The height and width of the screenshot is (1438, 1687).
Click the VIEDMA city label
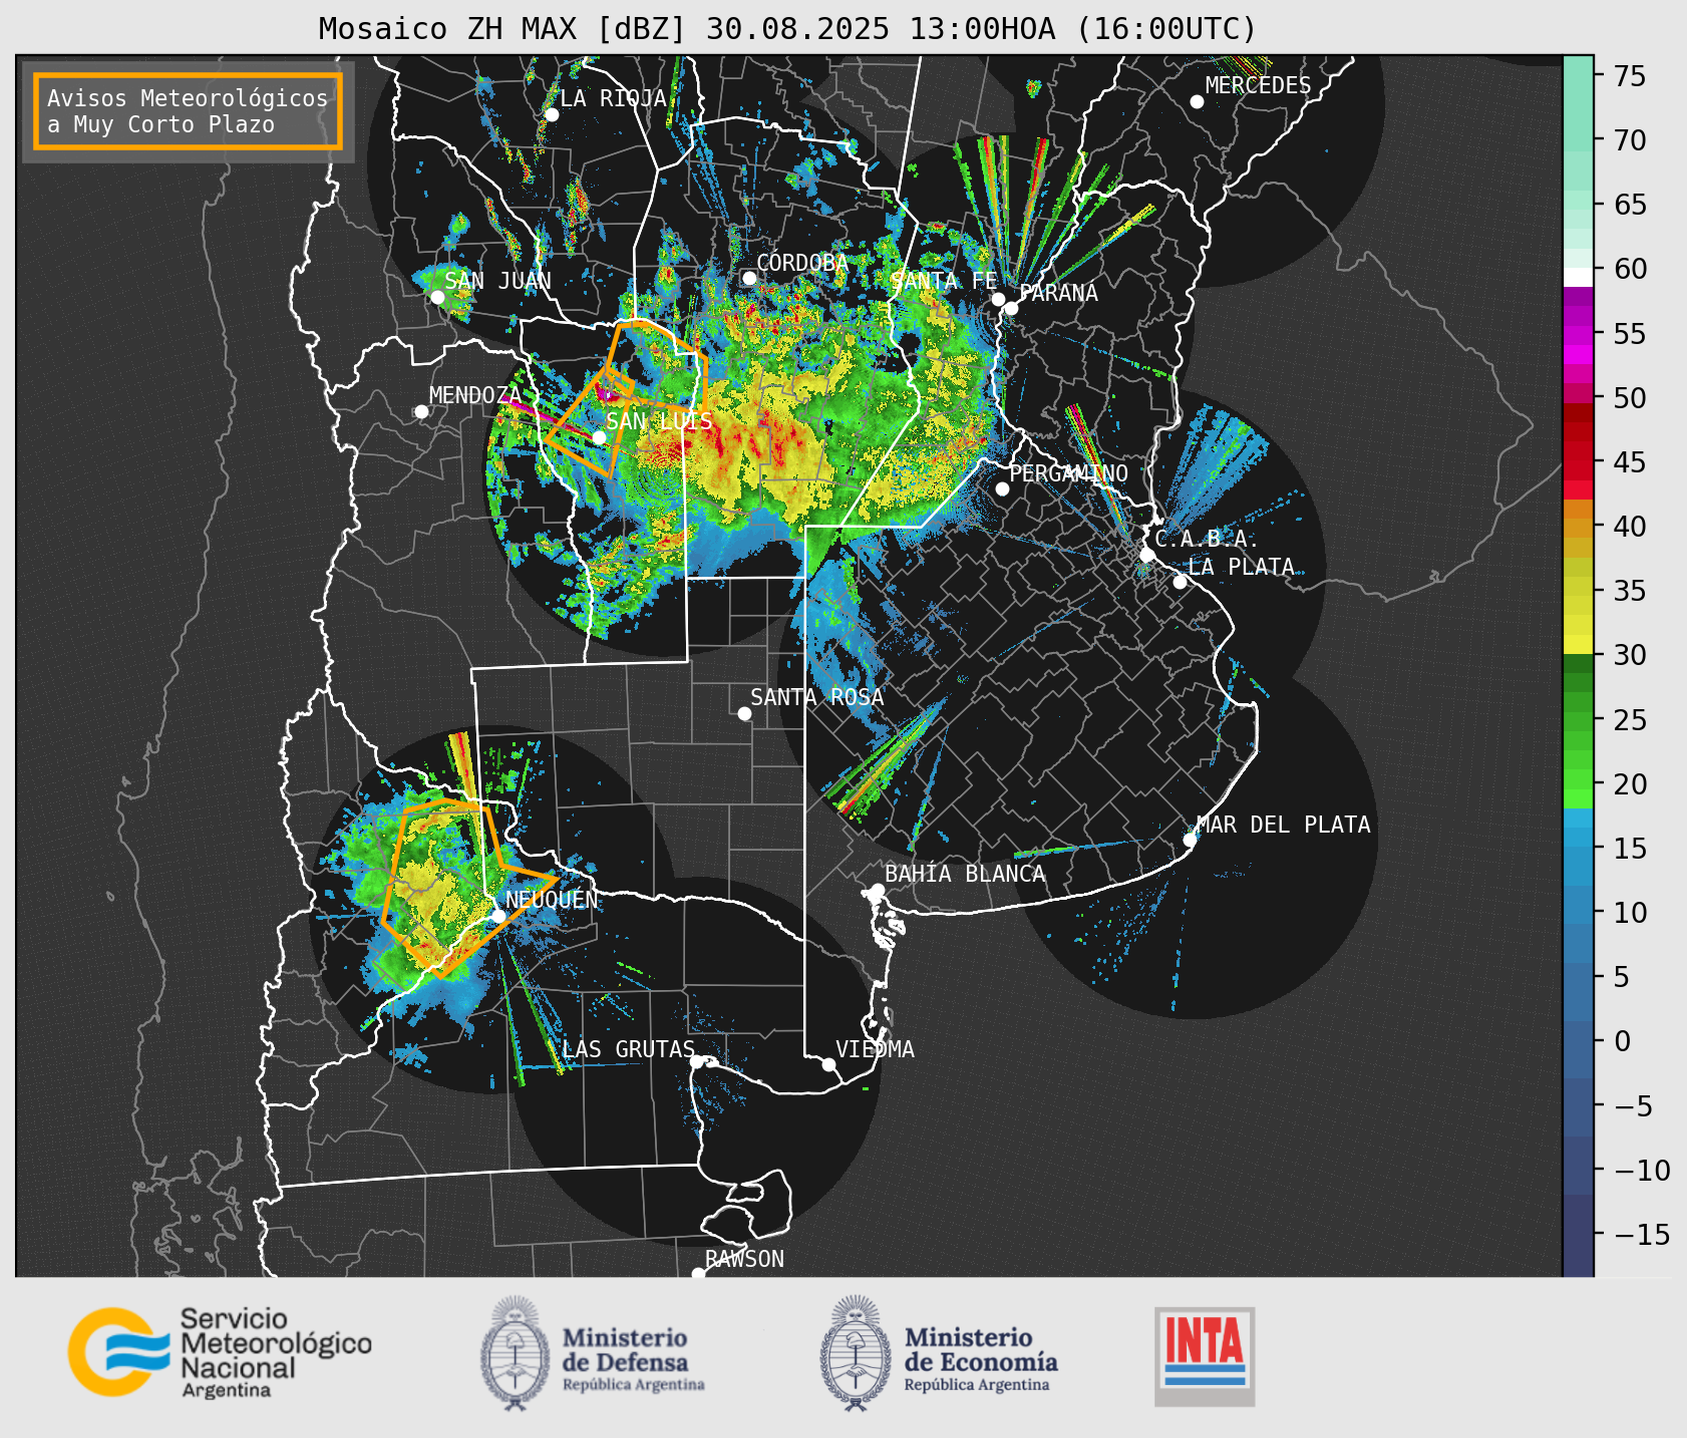pyautogui.click(x=875, y=1049)
